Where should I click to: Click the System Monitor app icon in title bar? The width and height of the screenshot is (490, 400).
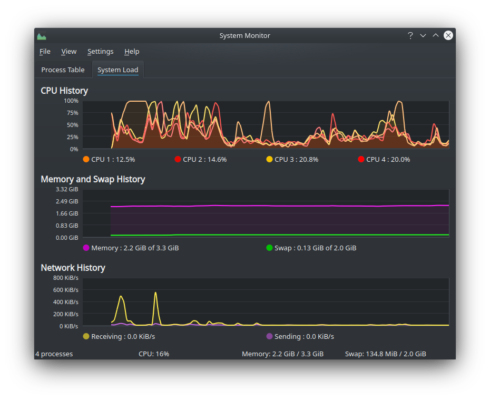42,36
